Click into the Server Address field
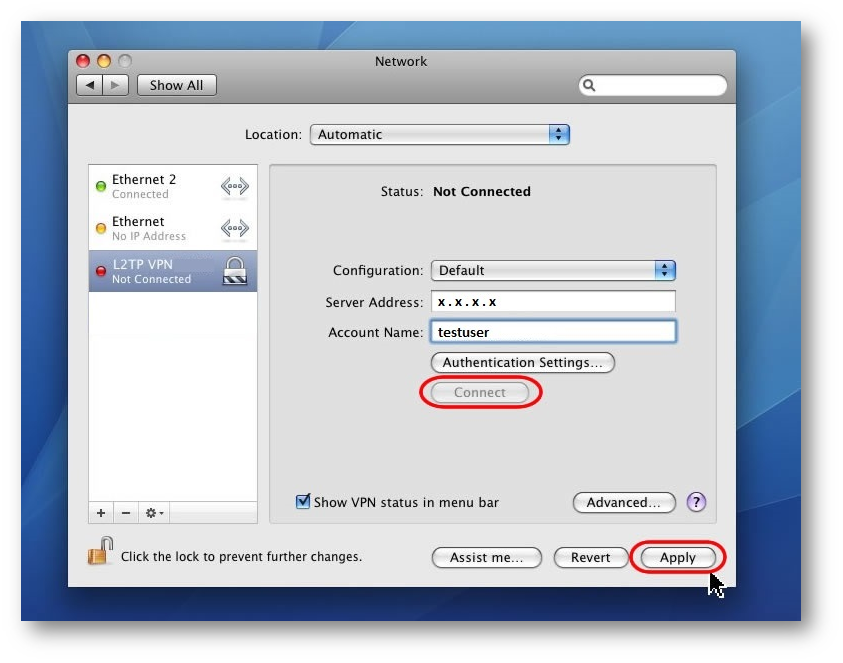 [x=553, y=302]
